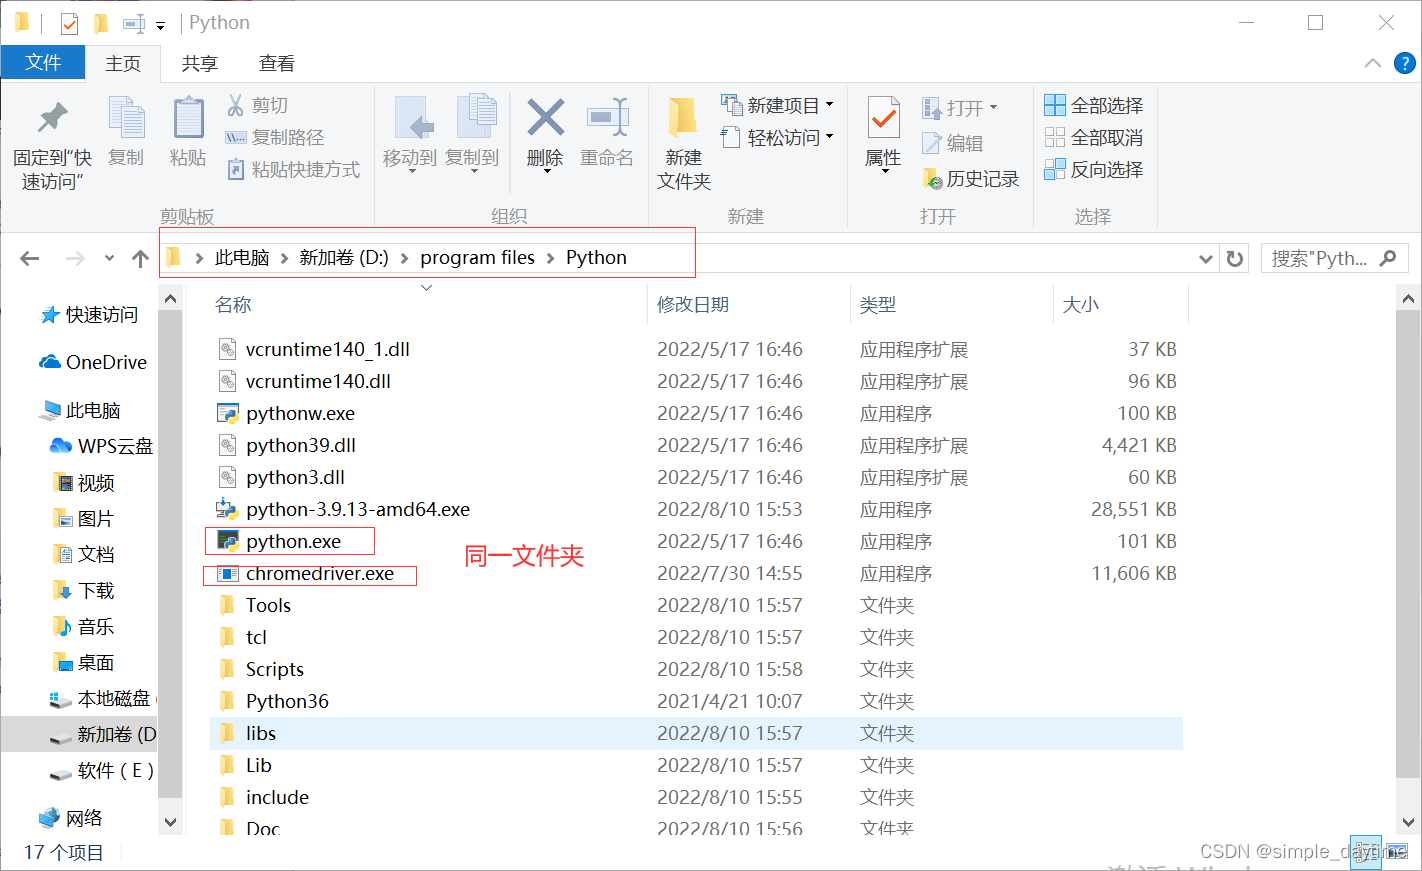Image resolution: width=1422 pixels, height=871 pixels.
Task: Select the chromedriver.exe file
Action: coord(319,574)
